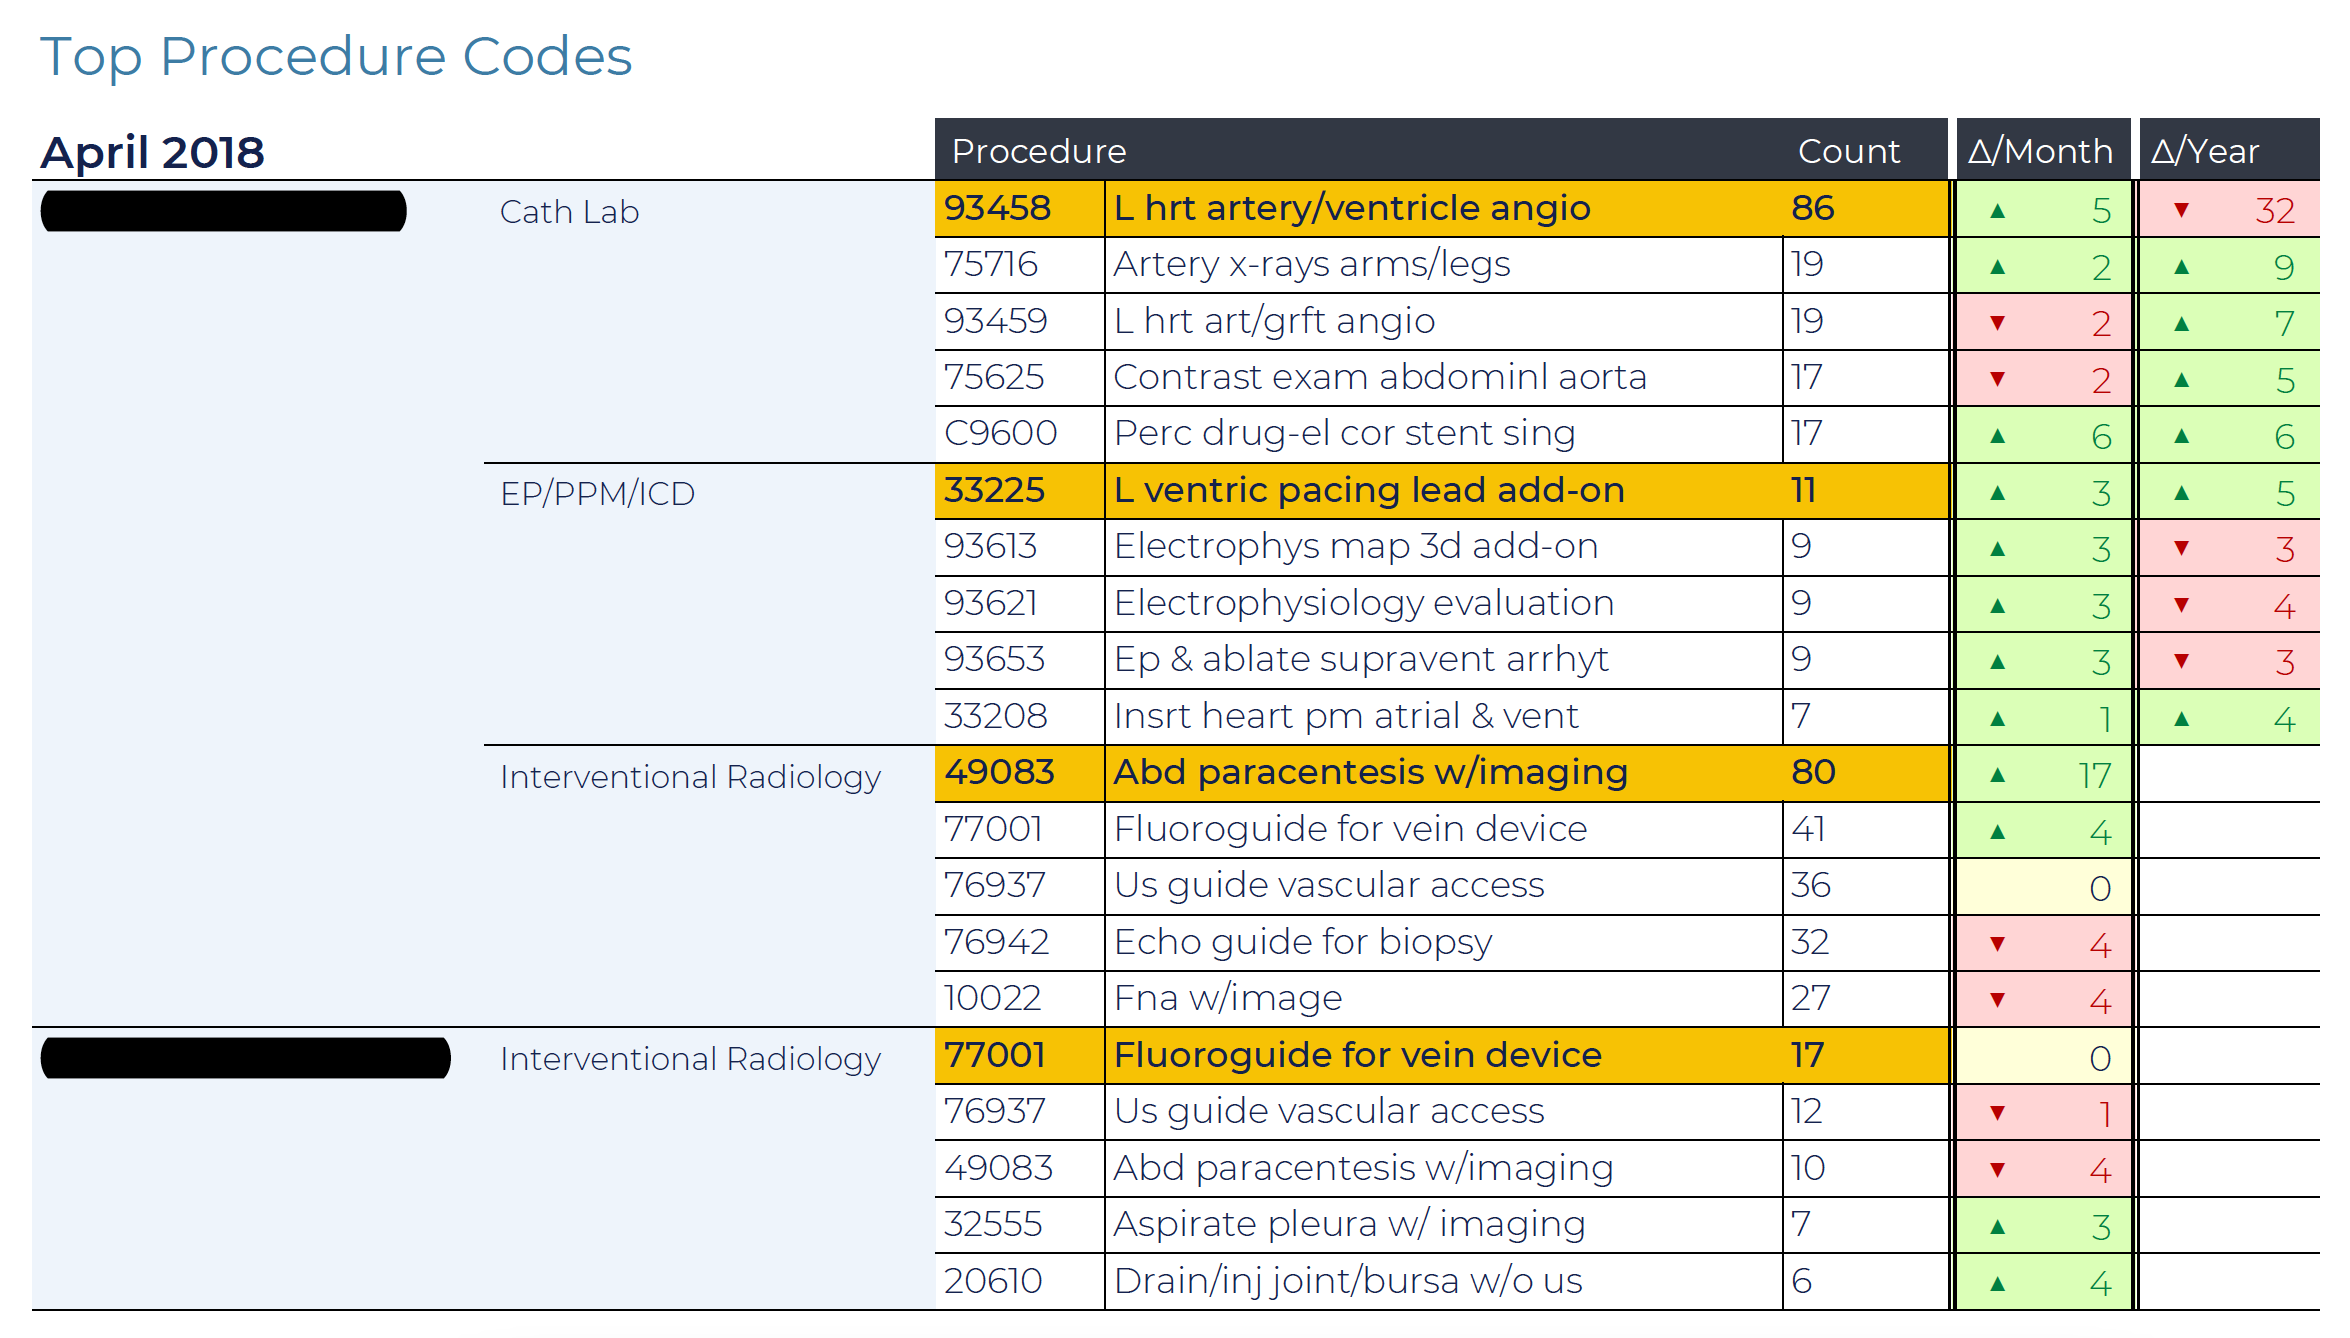Select the Cath Lab department label
The image size is (2350, 1338).
[x=569, y=212]
